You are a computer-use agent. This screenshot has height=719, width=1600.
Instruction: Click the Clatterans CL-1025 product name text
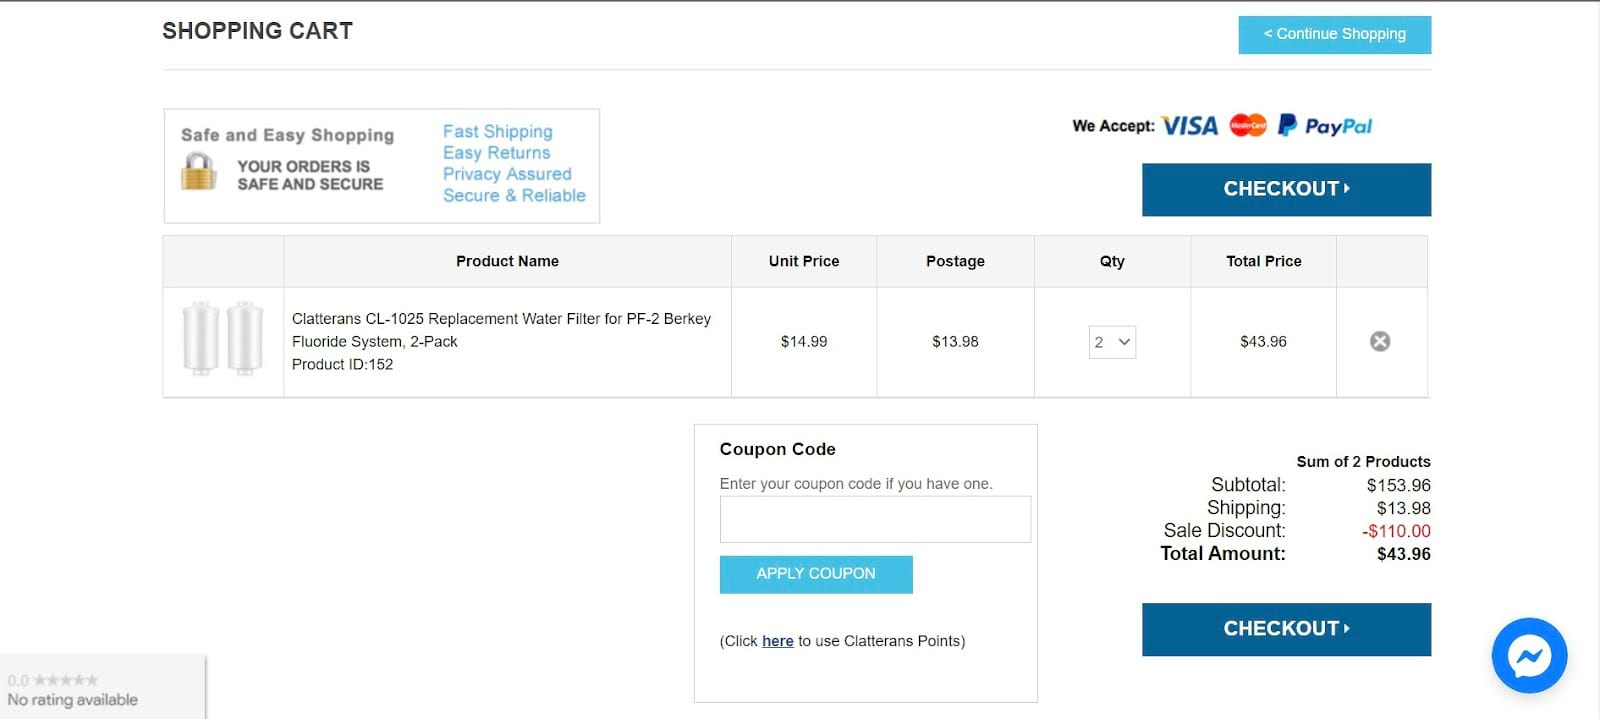(501, 330)
